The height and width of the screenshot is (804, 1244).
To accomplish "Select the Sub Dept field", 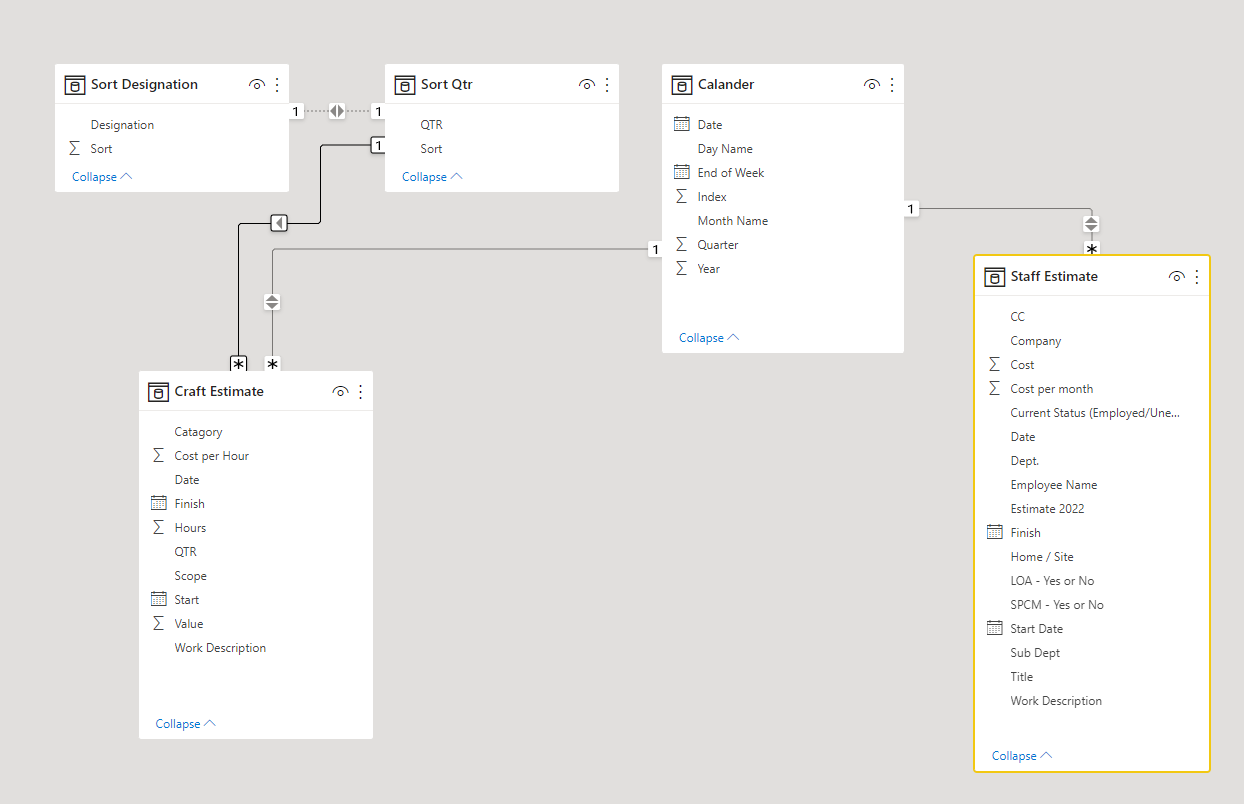I will click(x=1035, y=653).
